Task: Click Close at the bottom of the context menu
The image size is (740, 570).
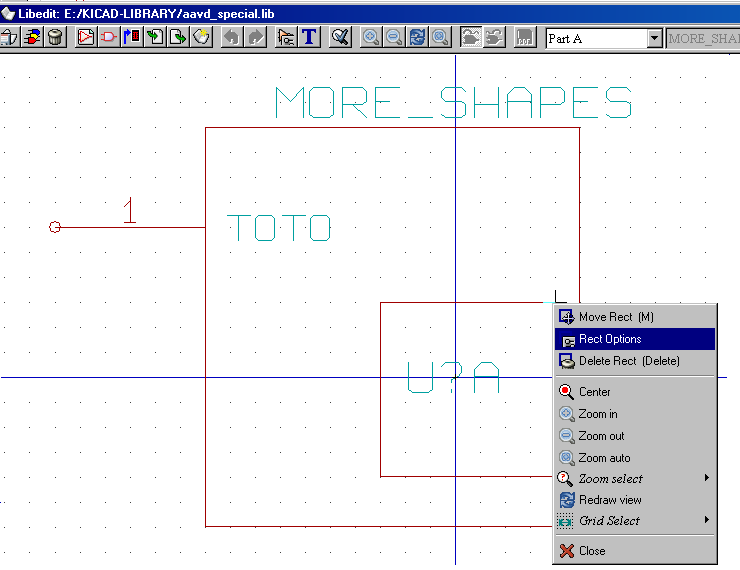Action: tap(592, 550)
